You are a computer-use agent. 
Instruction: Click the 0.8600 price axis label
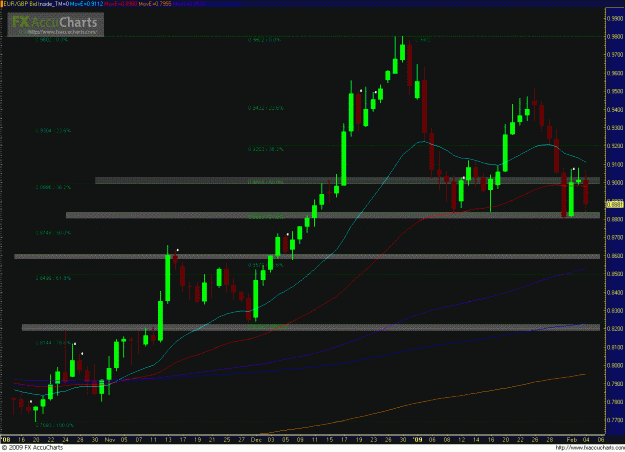click(616, 255)
